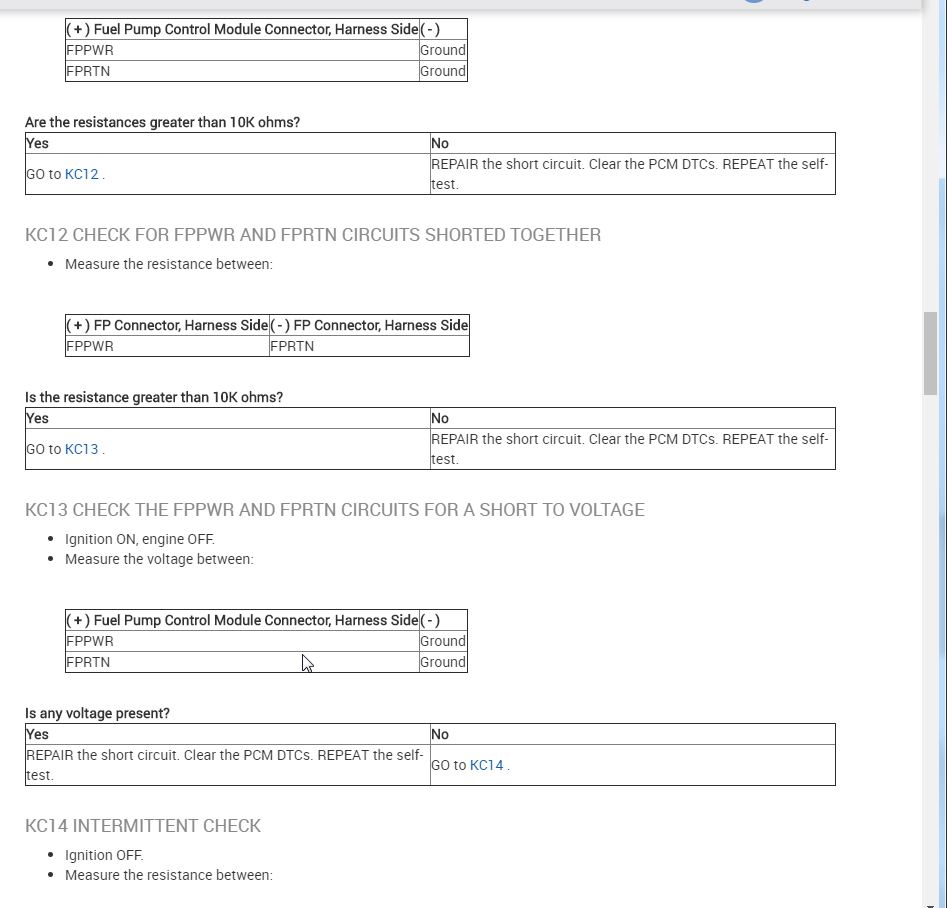The height and width of the screenshot is (908, 947).
Task: Click the KC13 short to voltage heading
Action: (334, 510)
